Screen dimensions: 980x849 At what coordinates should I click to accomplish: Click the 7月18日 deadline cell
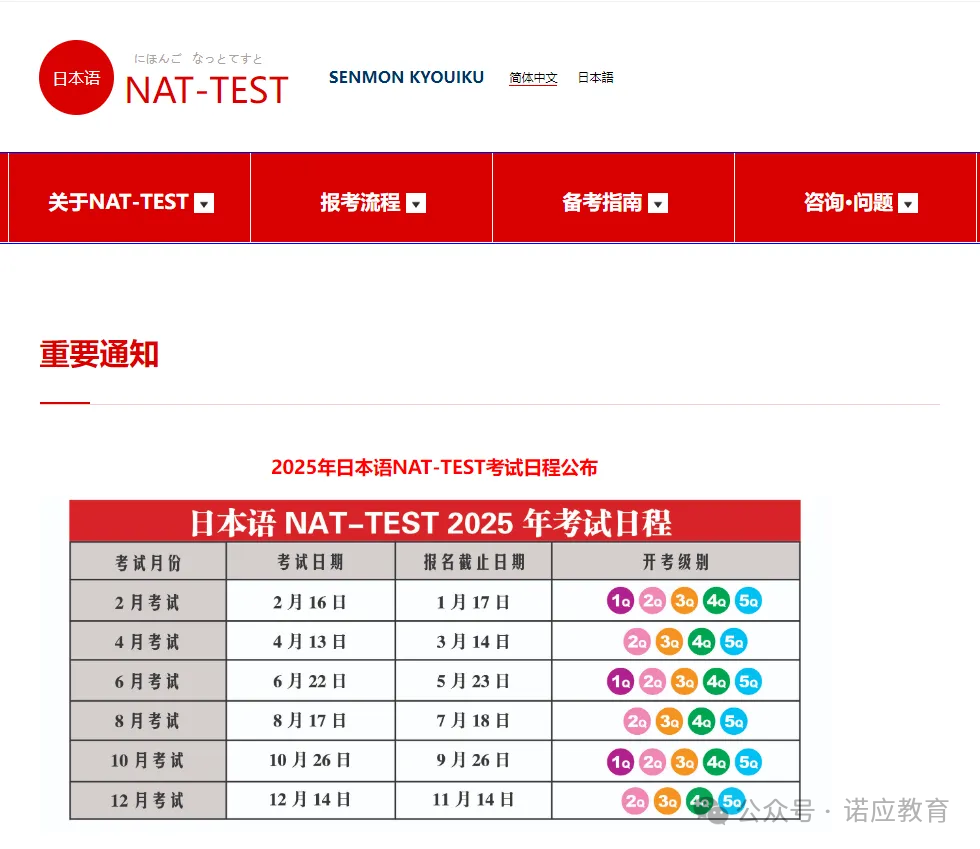pos(474,721)
